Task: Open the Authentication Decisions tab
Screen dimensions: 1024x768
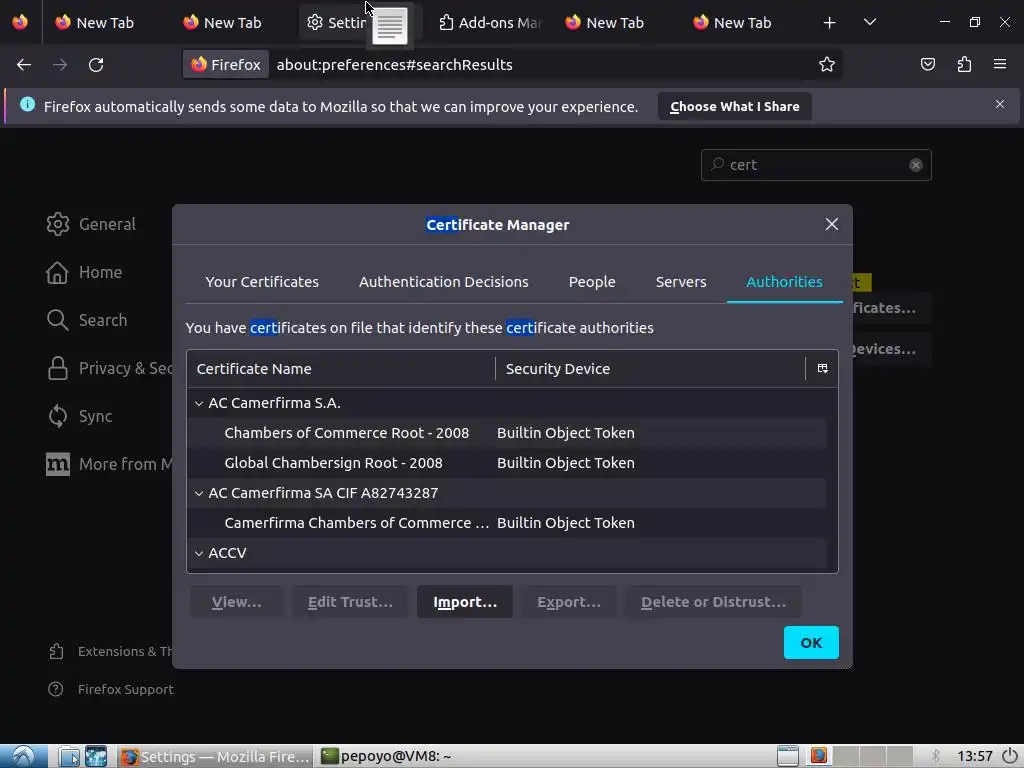Action: pyautogui.click(x=443, y=281)
